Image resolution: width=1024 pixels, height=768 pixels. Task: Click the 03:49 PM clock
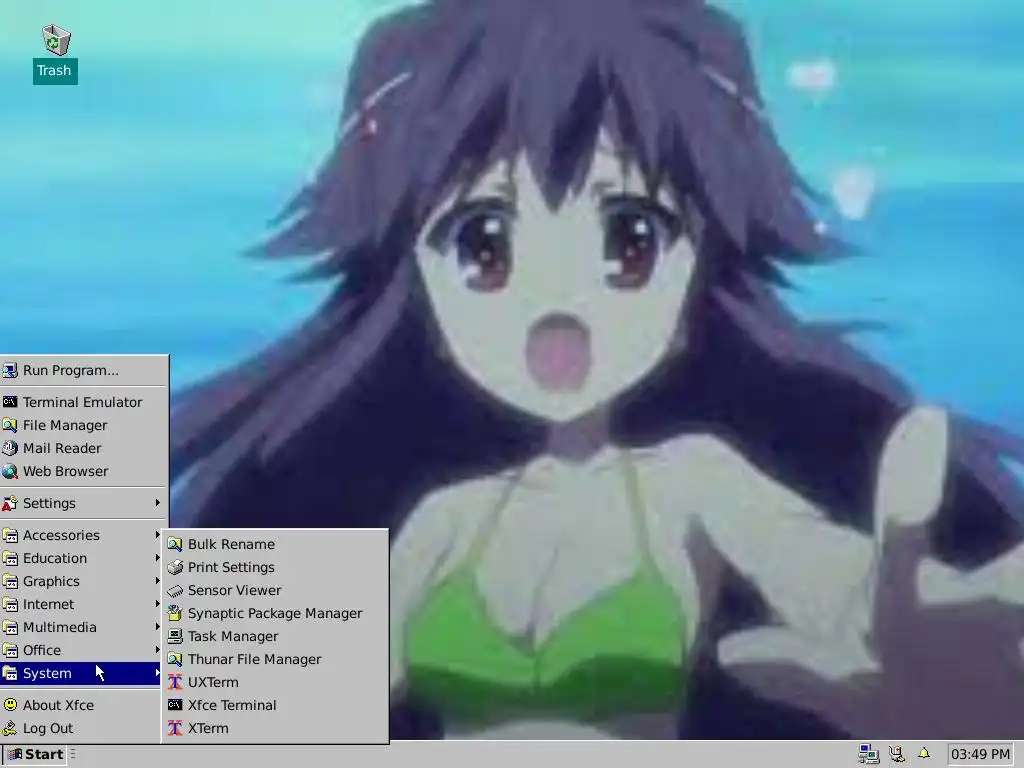(x=980, y=754)
